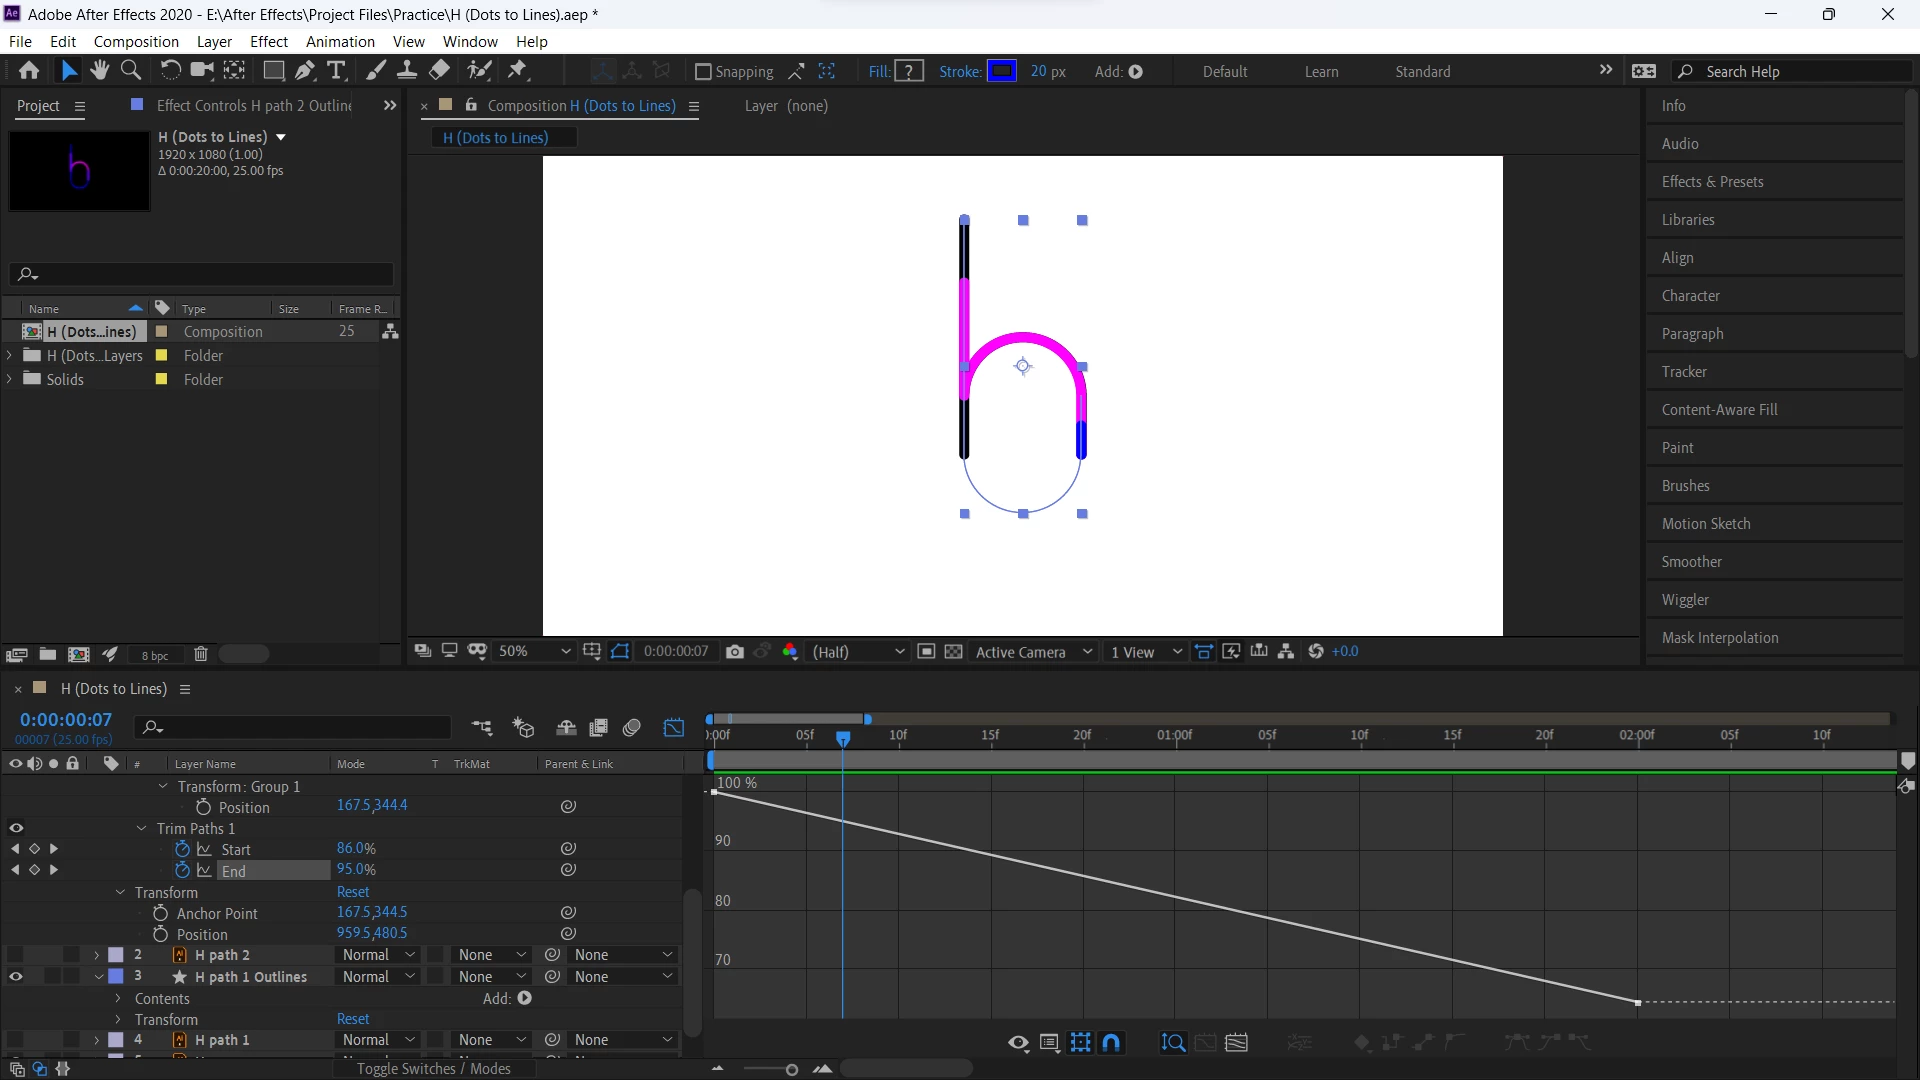
Task: Click the Graph Editor button in timeline
Action: pyautogui.click(x=674, y=728)
